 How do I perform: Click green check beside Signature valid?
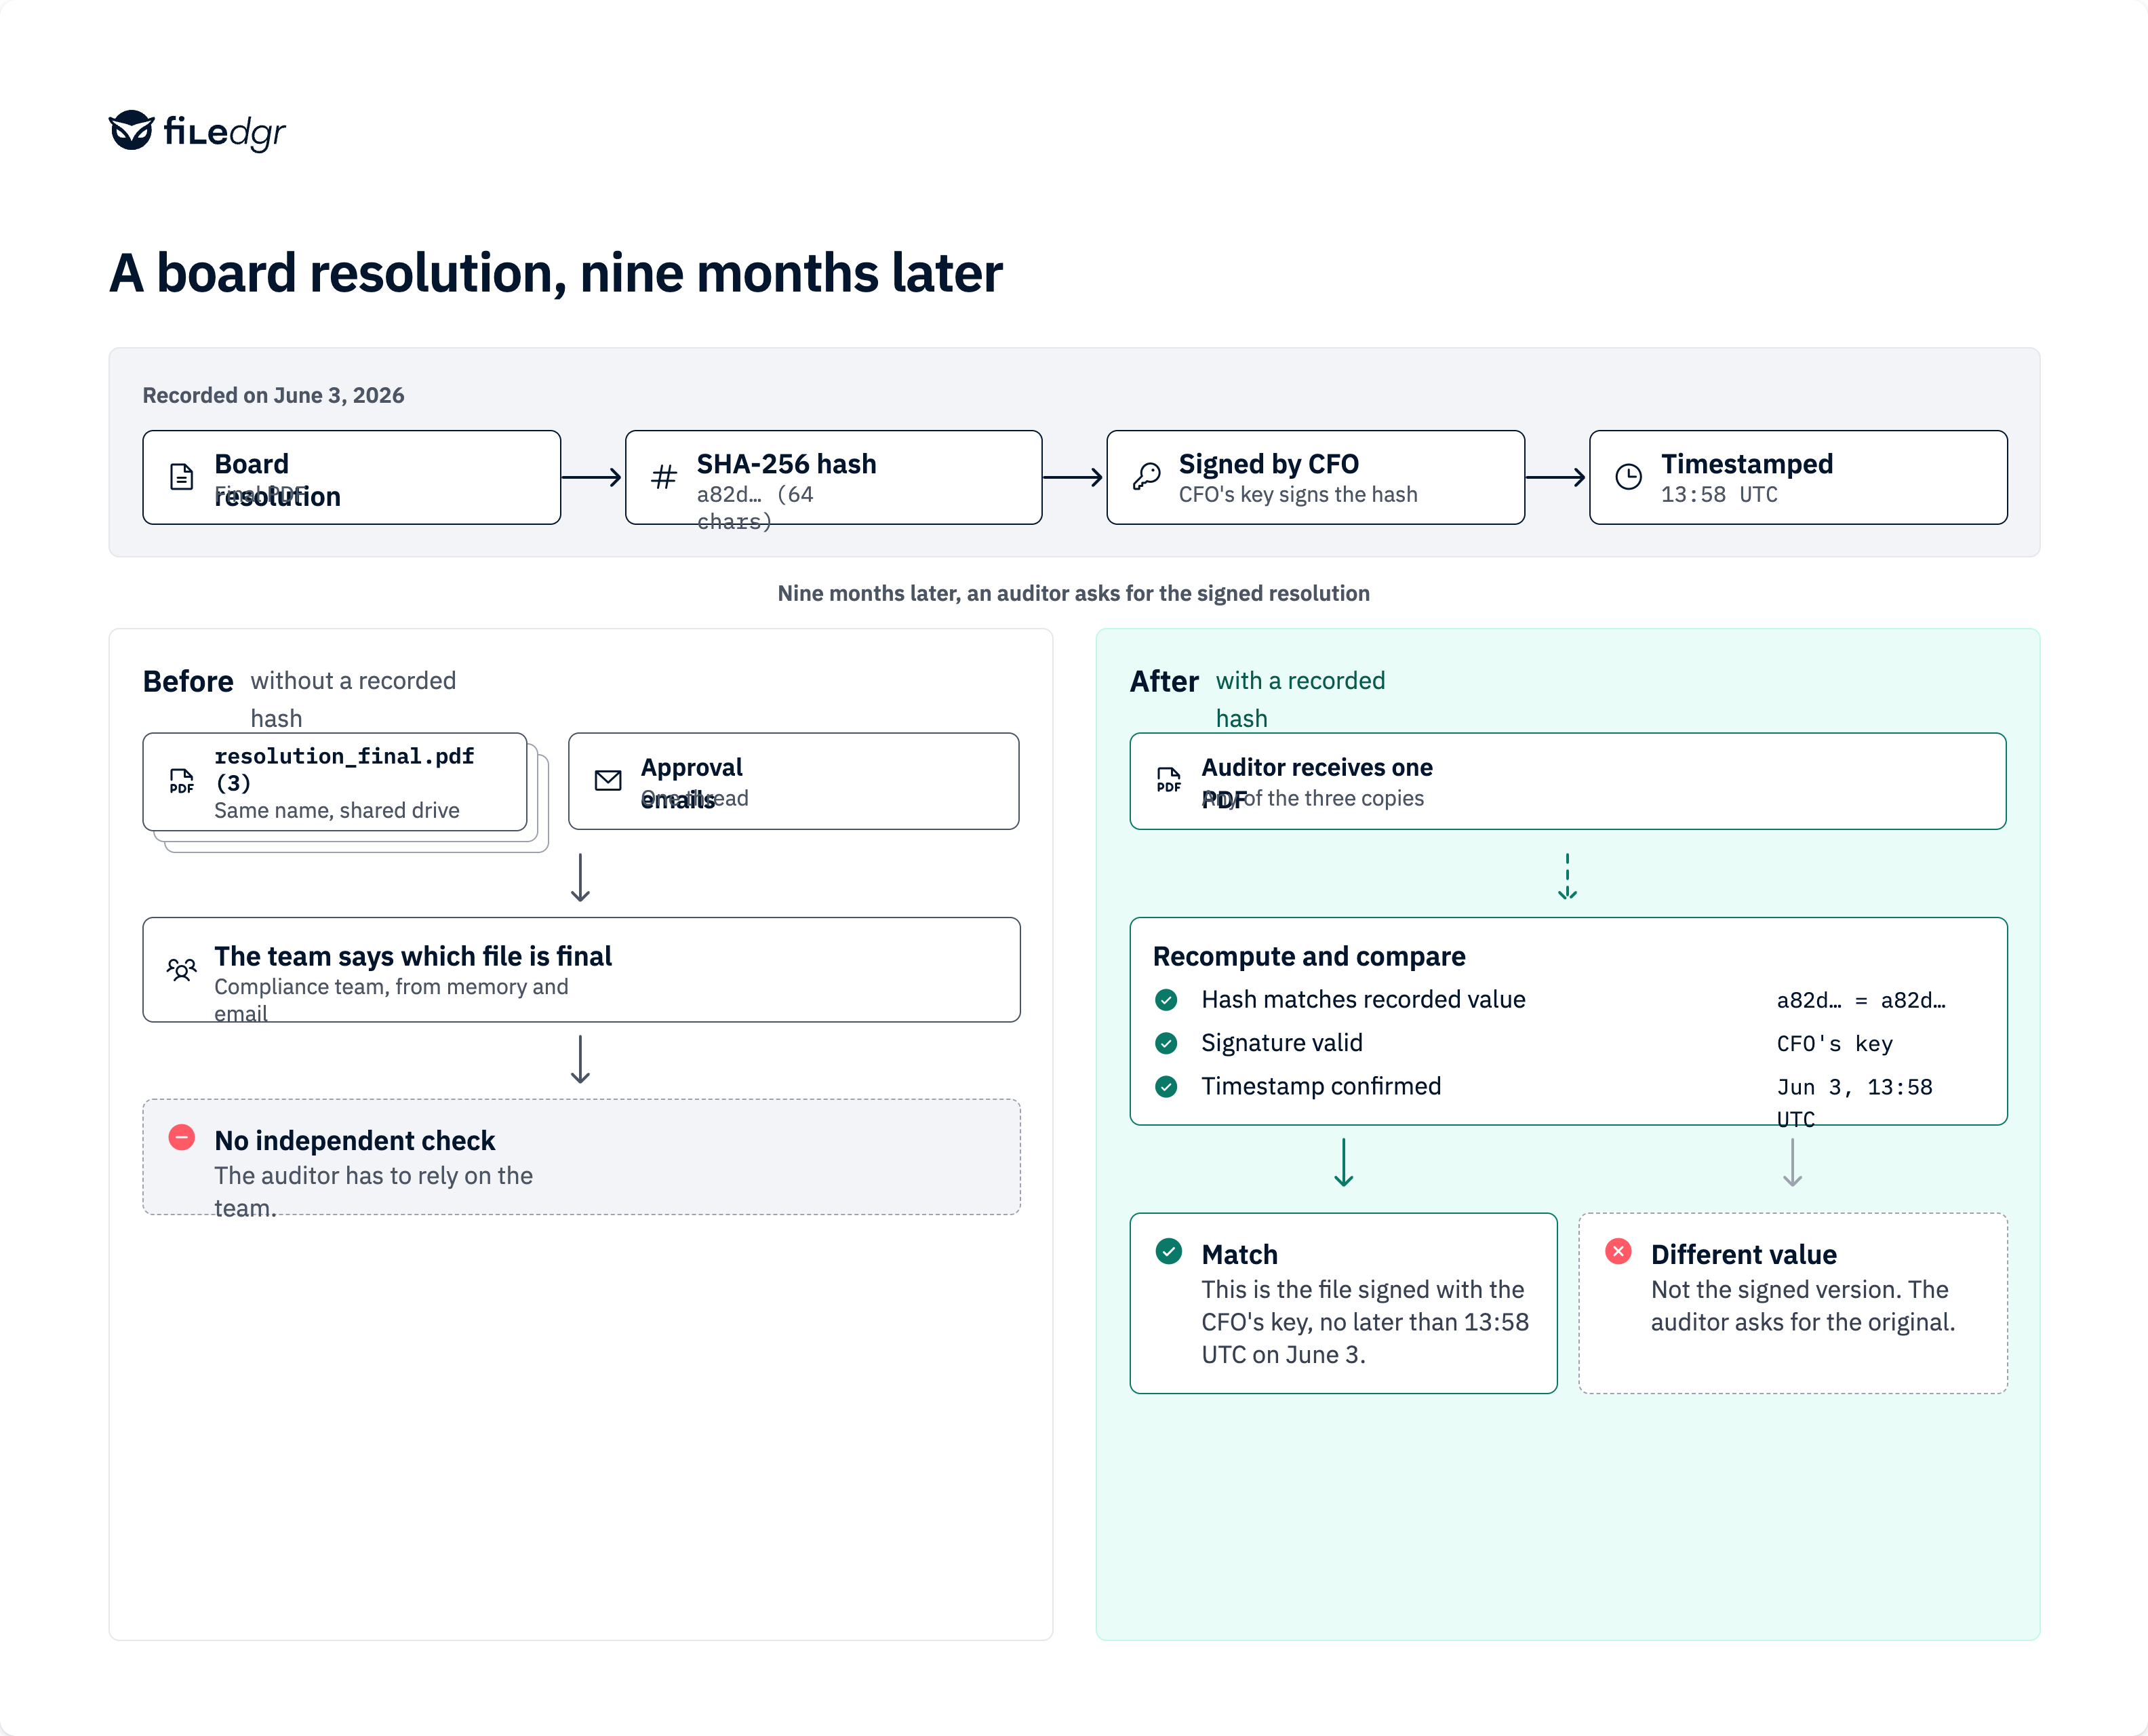(1166, 1043)
